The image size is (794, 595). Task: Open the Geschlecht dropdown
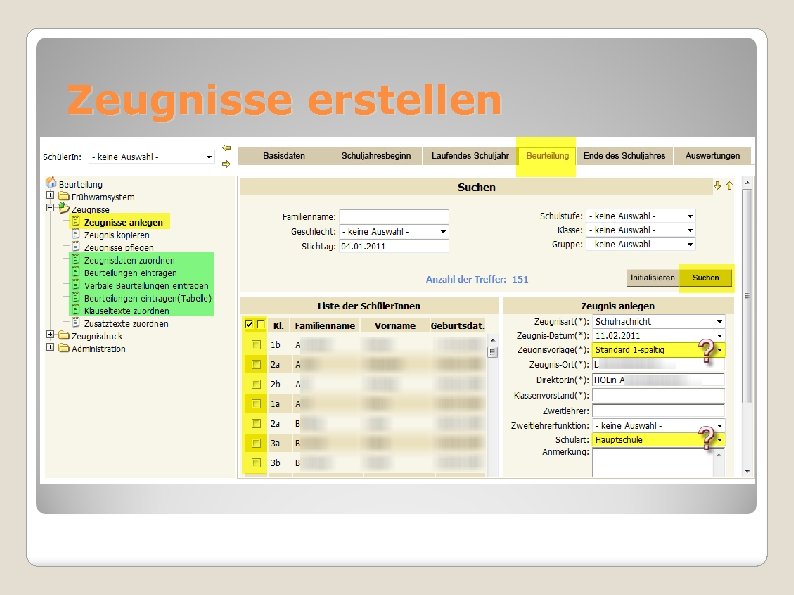click(x=443, y=232)
